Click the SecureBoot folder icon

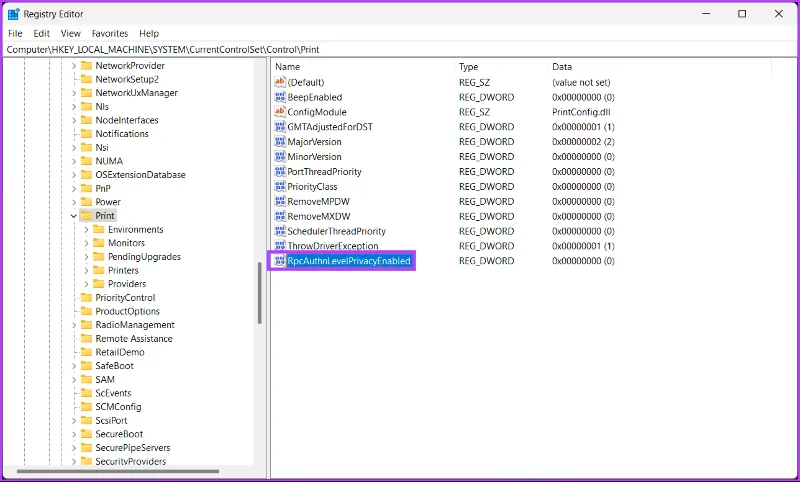pos(86,434)
